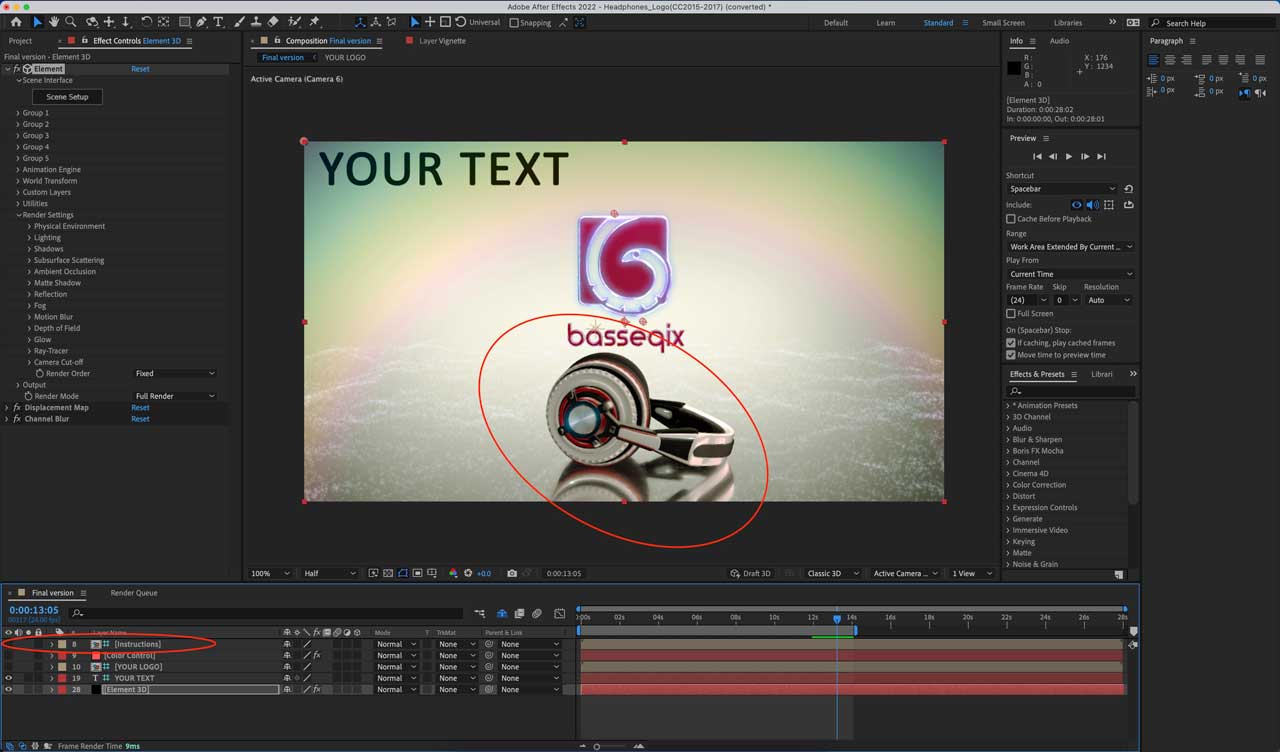
Task: Hide the YOUR TEXT layer eye
Action: (x=9, y=678)
